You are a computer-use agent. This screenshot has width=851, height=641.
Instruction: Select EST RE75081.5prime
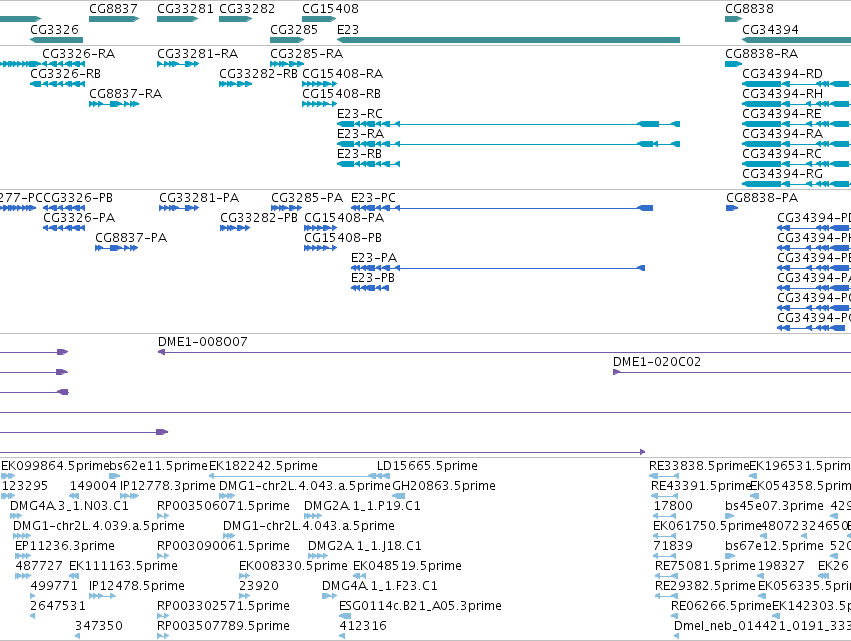point(666,576)
